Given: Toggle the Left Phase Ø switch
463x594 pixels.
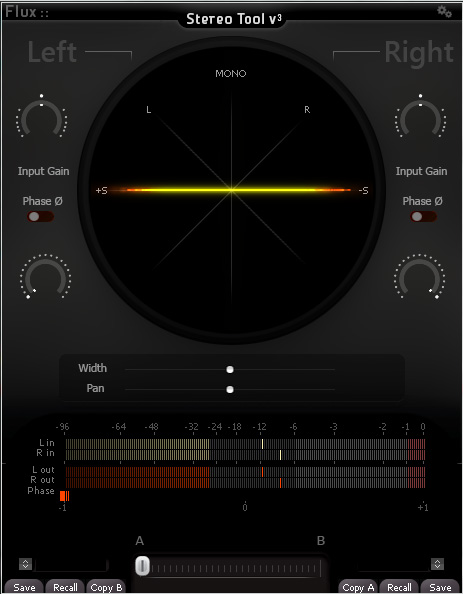Looking at the screenshot, I should pos(40,216).
